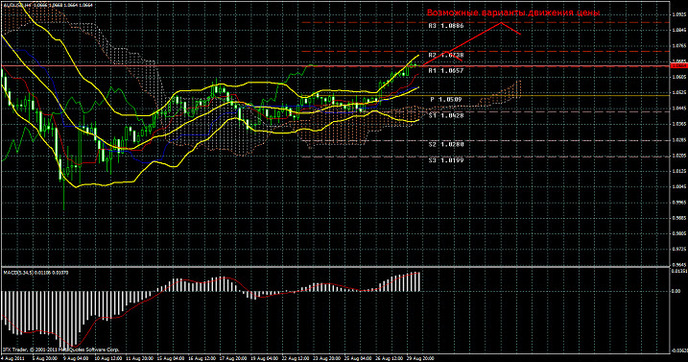Select the P 1.0509 pivot label

pos(446,100)
